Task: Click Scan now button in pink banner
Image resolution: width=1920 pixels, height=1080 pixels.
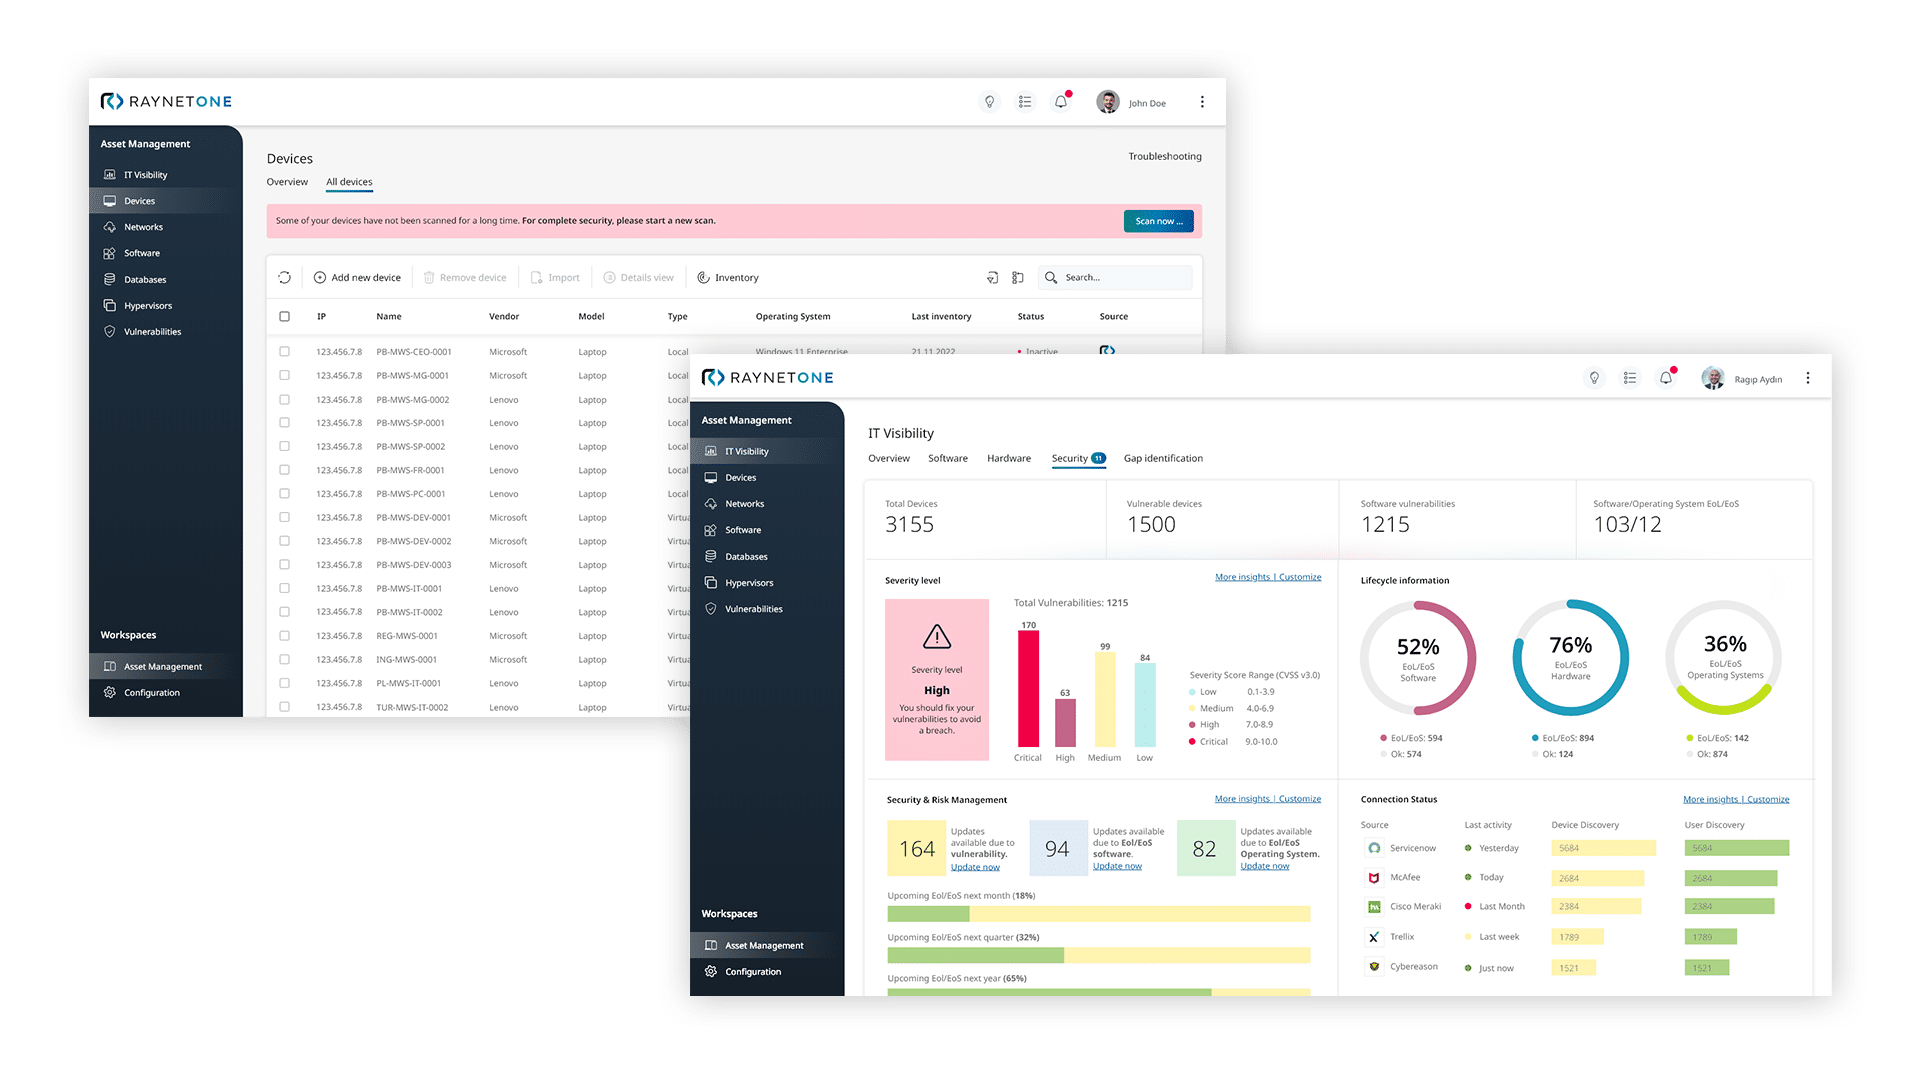Action: click(x=1158, y=221)
